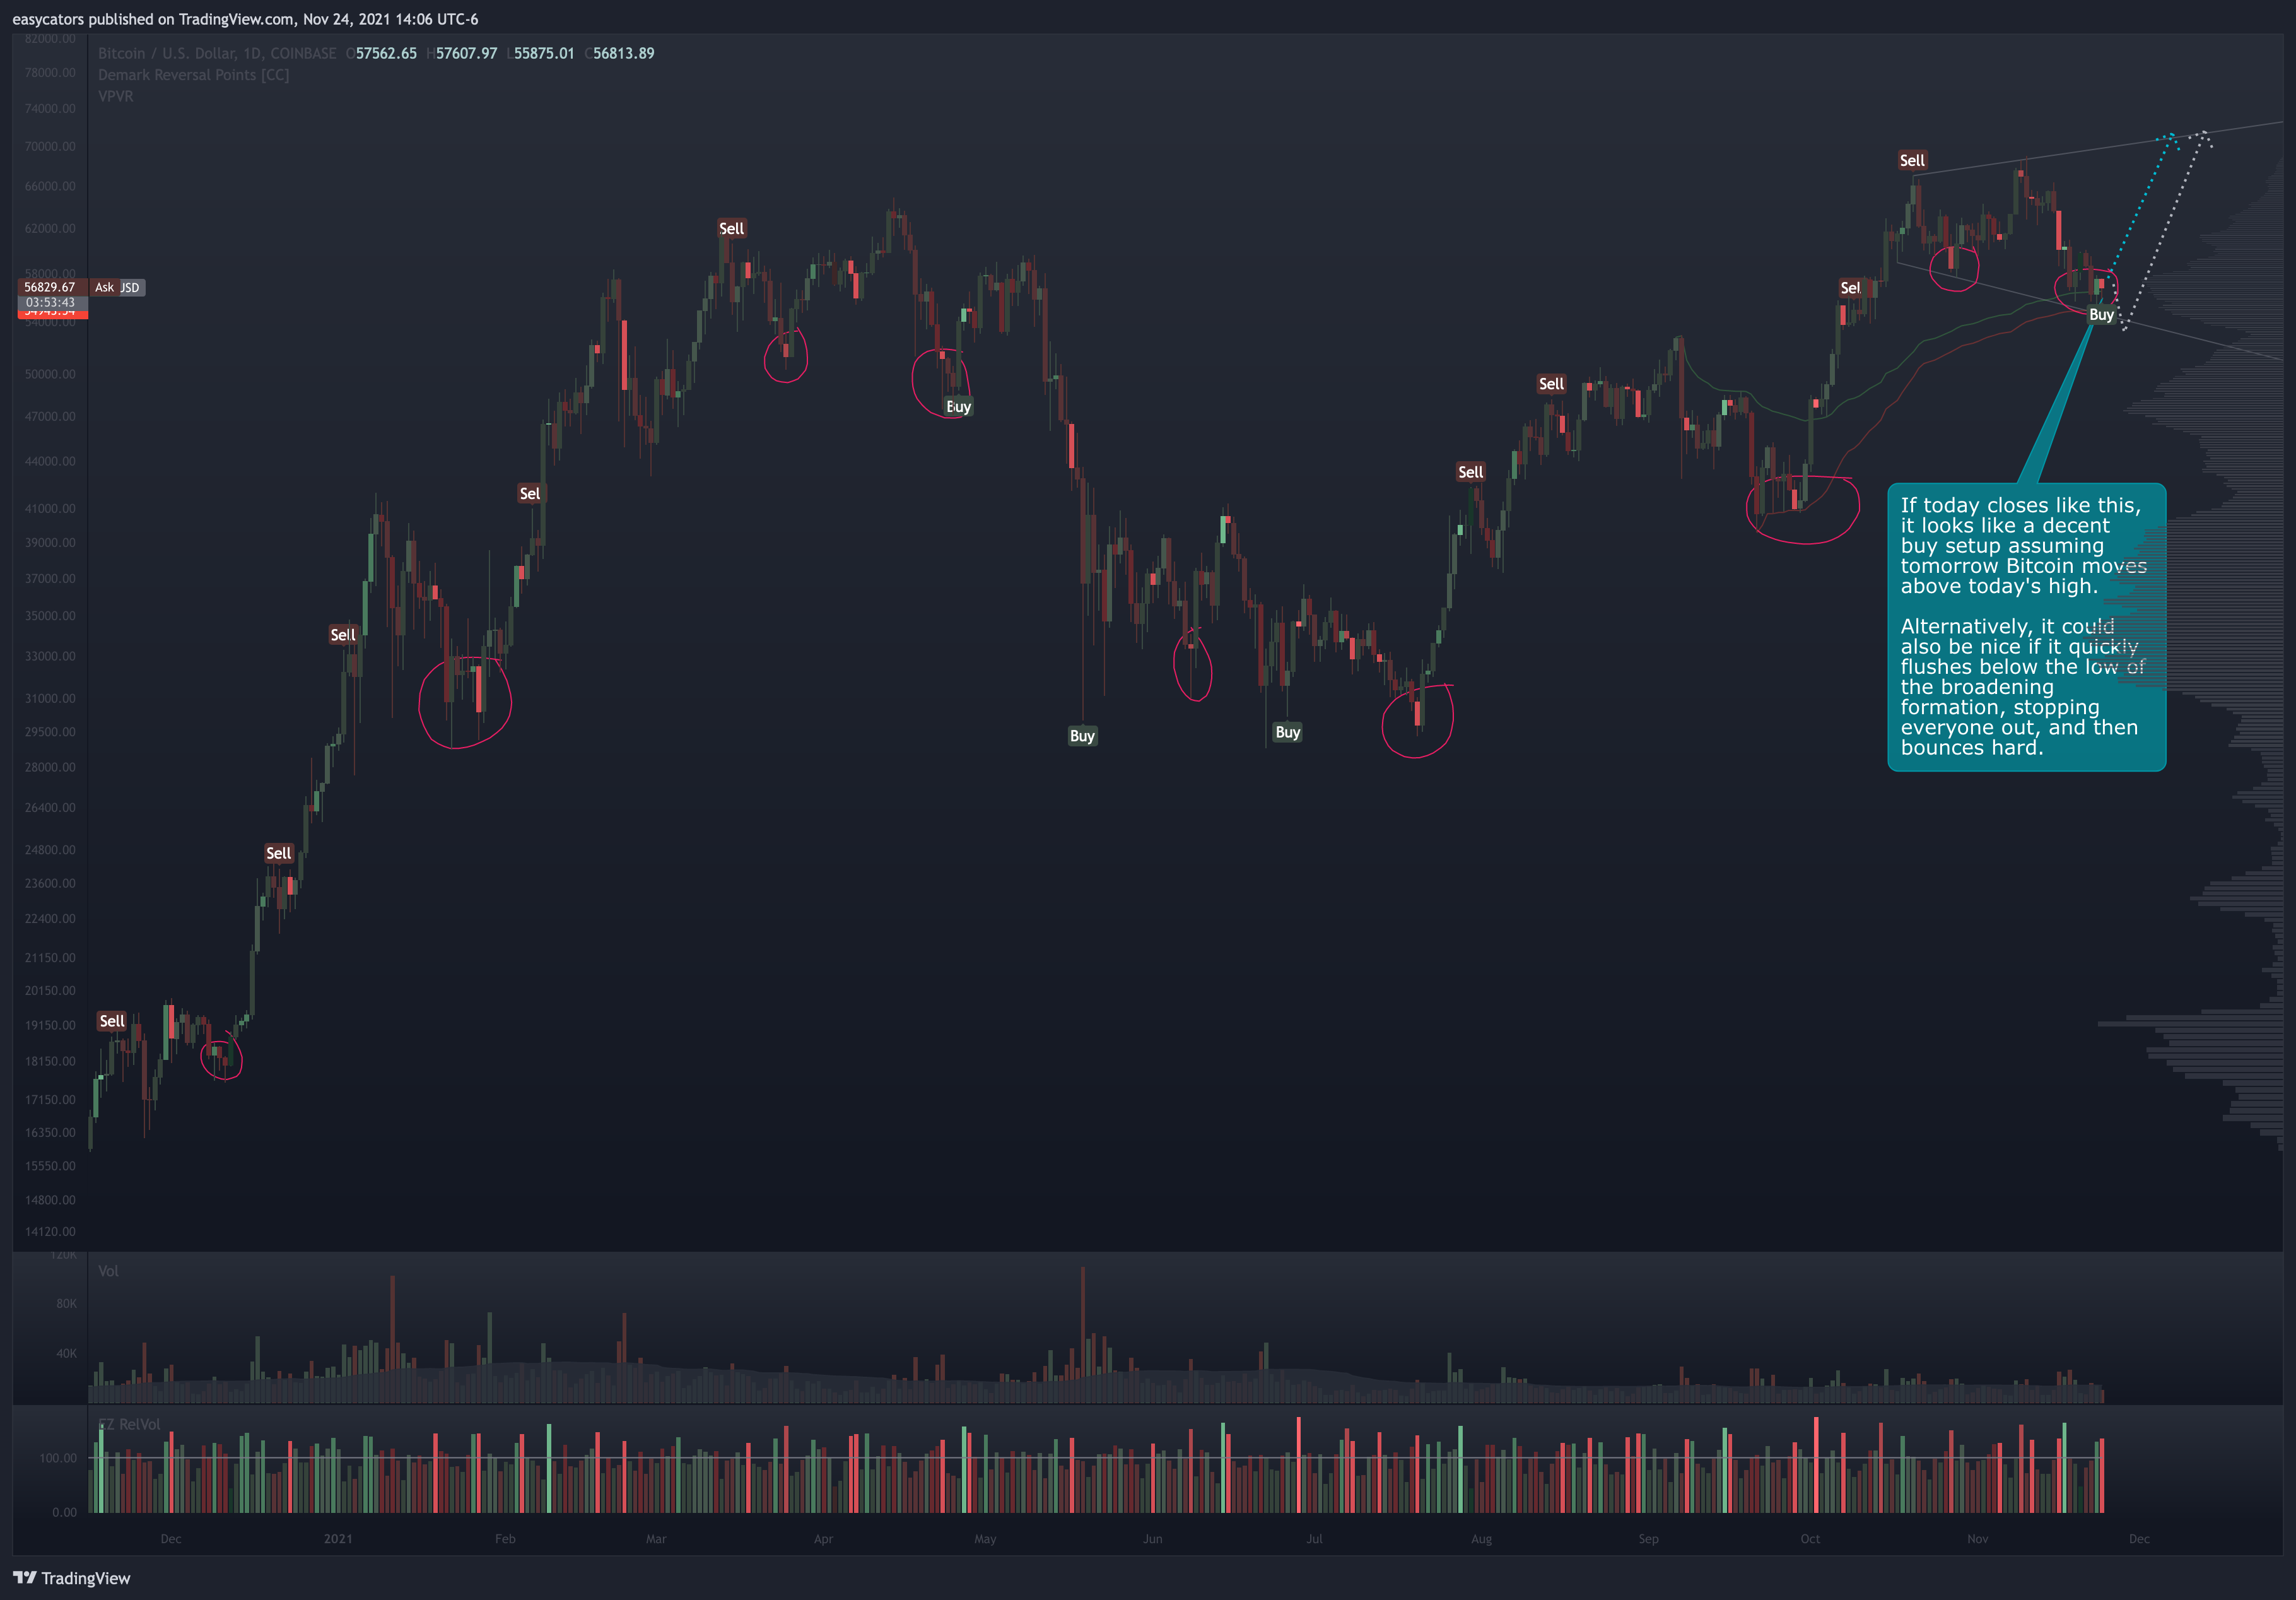
Task: Select the EZ RelVol pane label
Action: click(x=130, y=1424)
